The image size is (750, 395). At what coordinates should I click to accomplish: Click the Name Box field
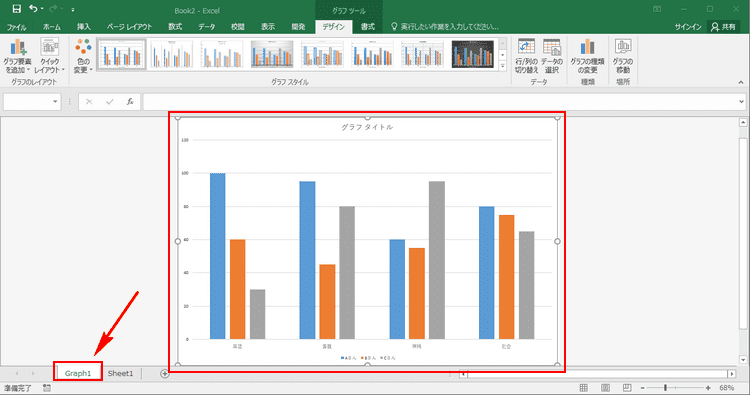click(x=27, y=101)
